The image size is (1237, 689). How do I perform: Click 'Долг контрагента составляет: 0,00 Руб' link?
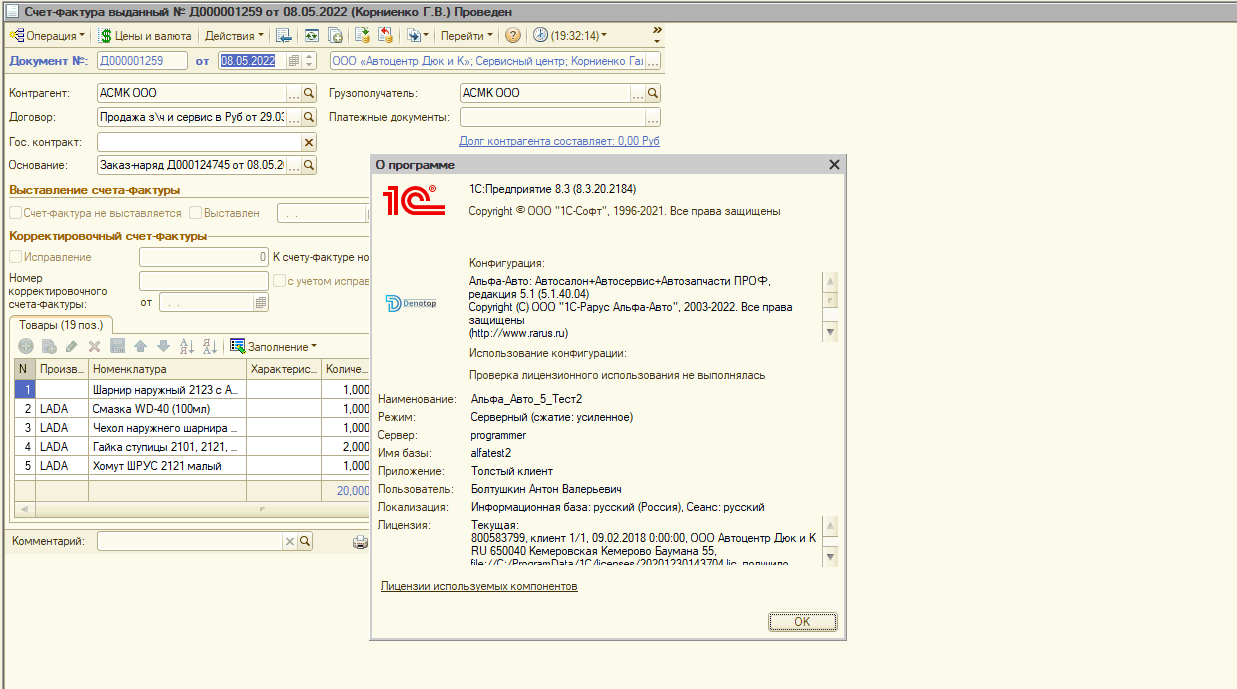(559, 141)
